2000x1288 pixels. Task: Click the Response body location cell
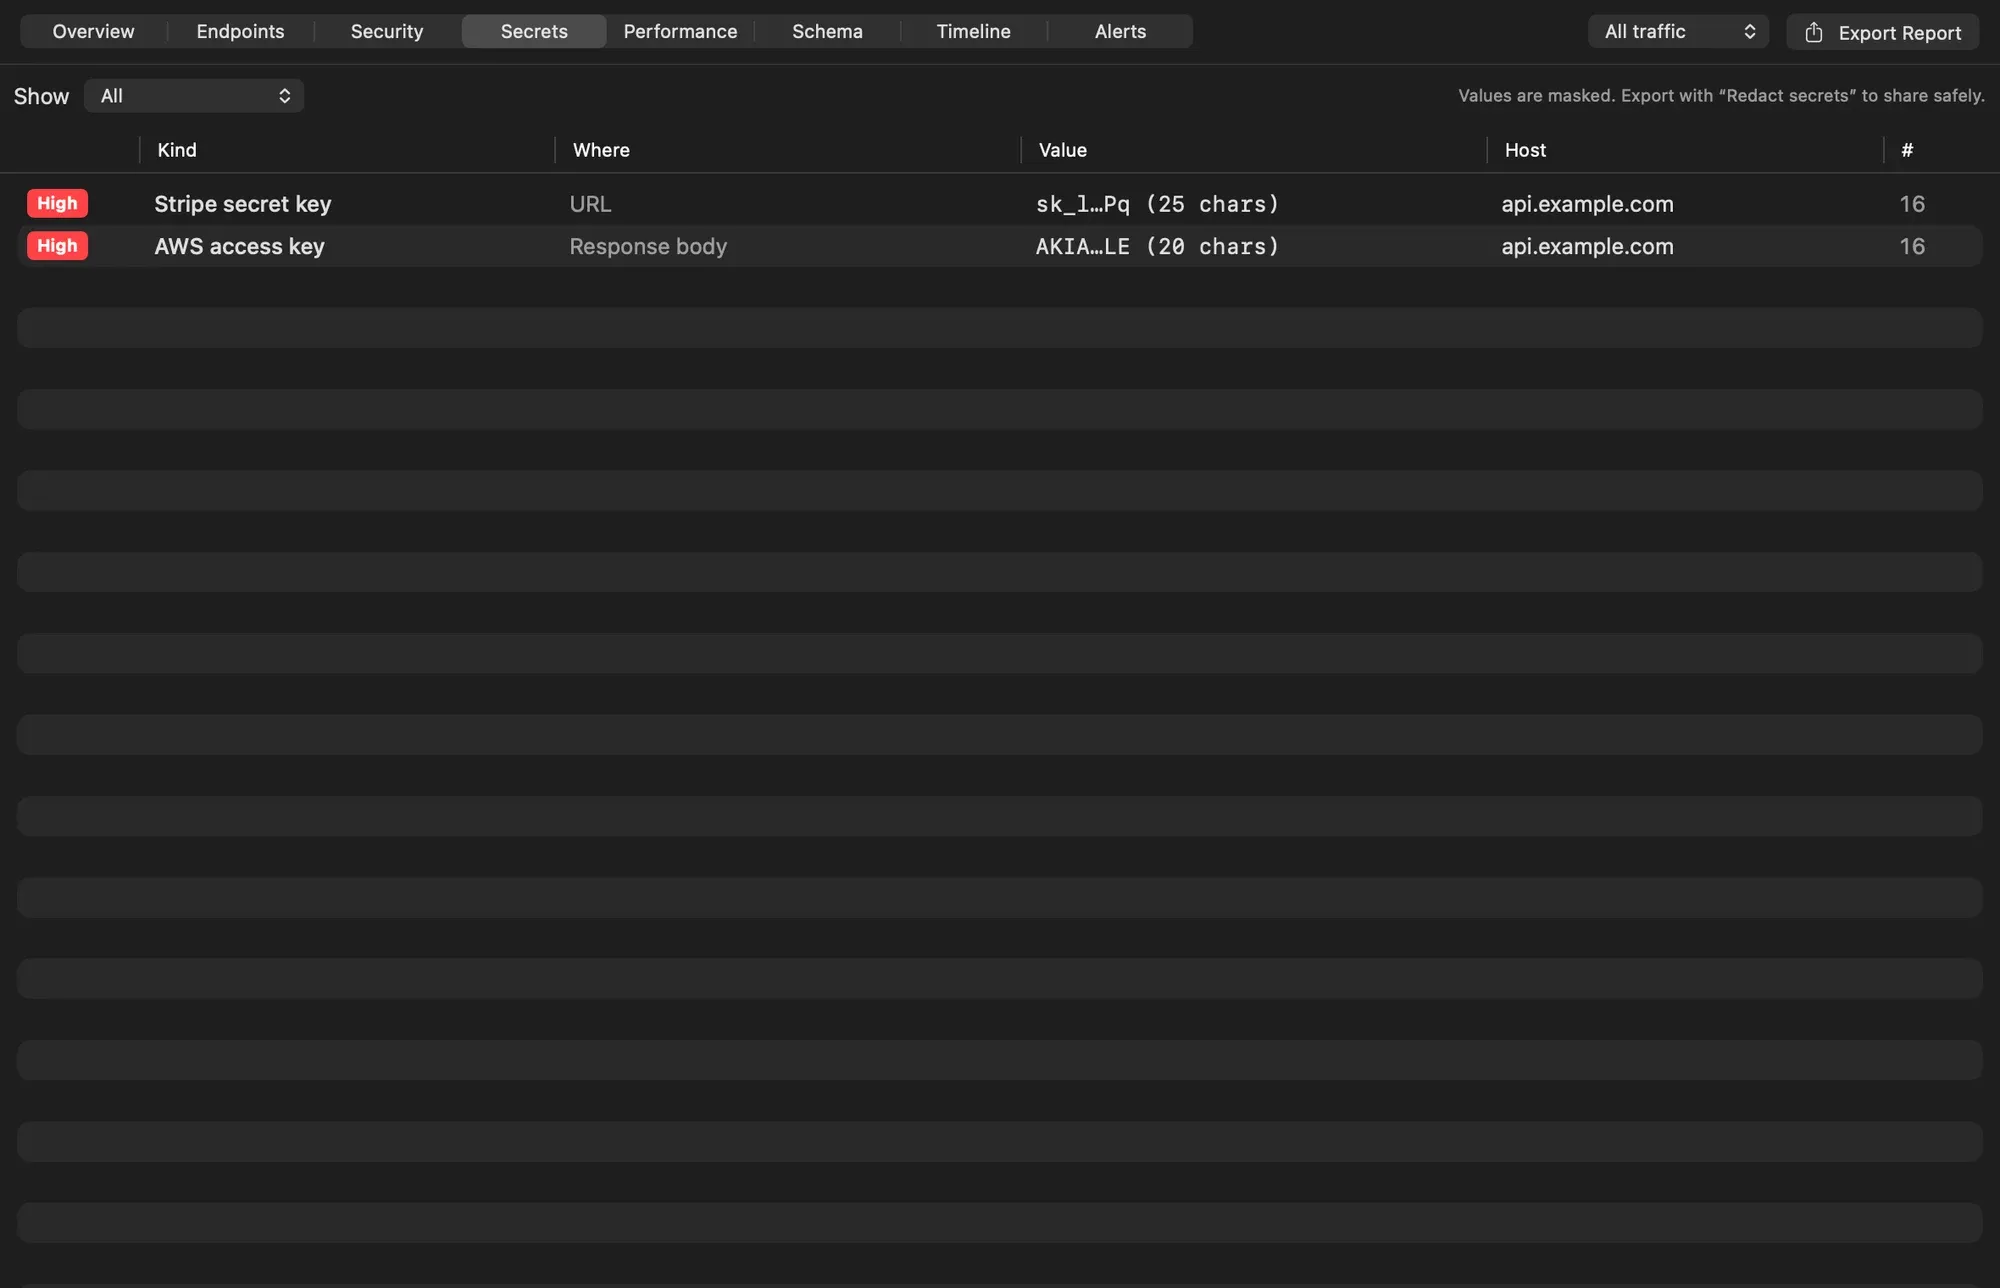tap(648, 246)
